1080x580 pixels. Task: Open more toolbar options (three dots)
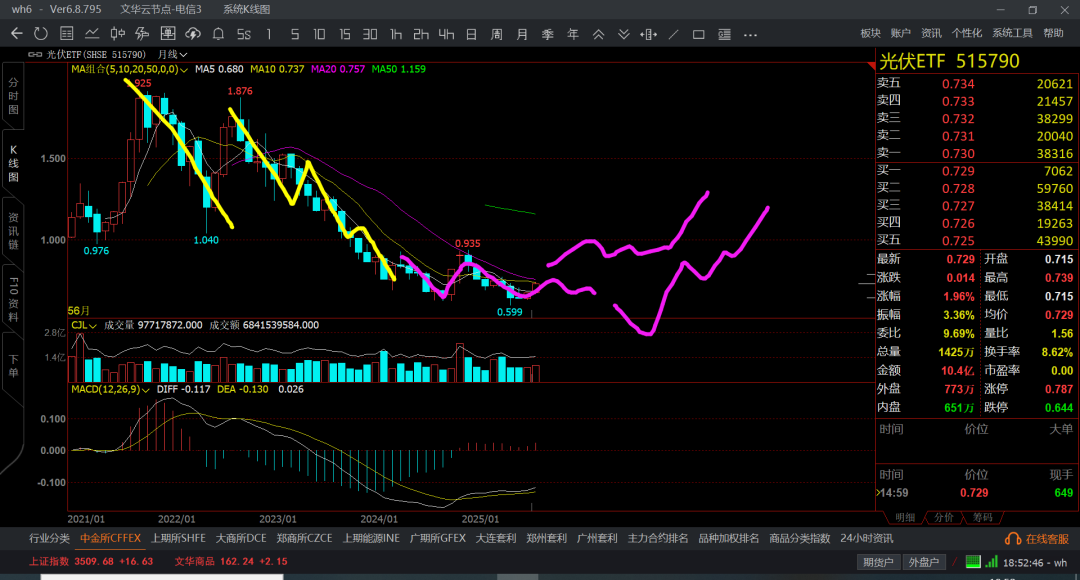pos(750,34)
